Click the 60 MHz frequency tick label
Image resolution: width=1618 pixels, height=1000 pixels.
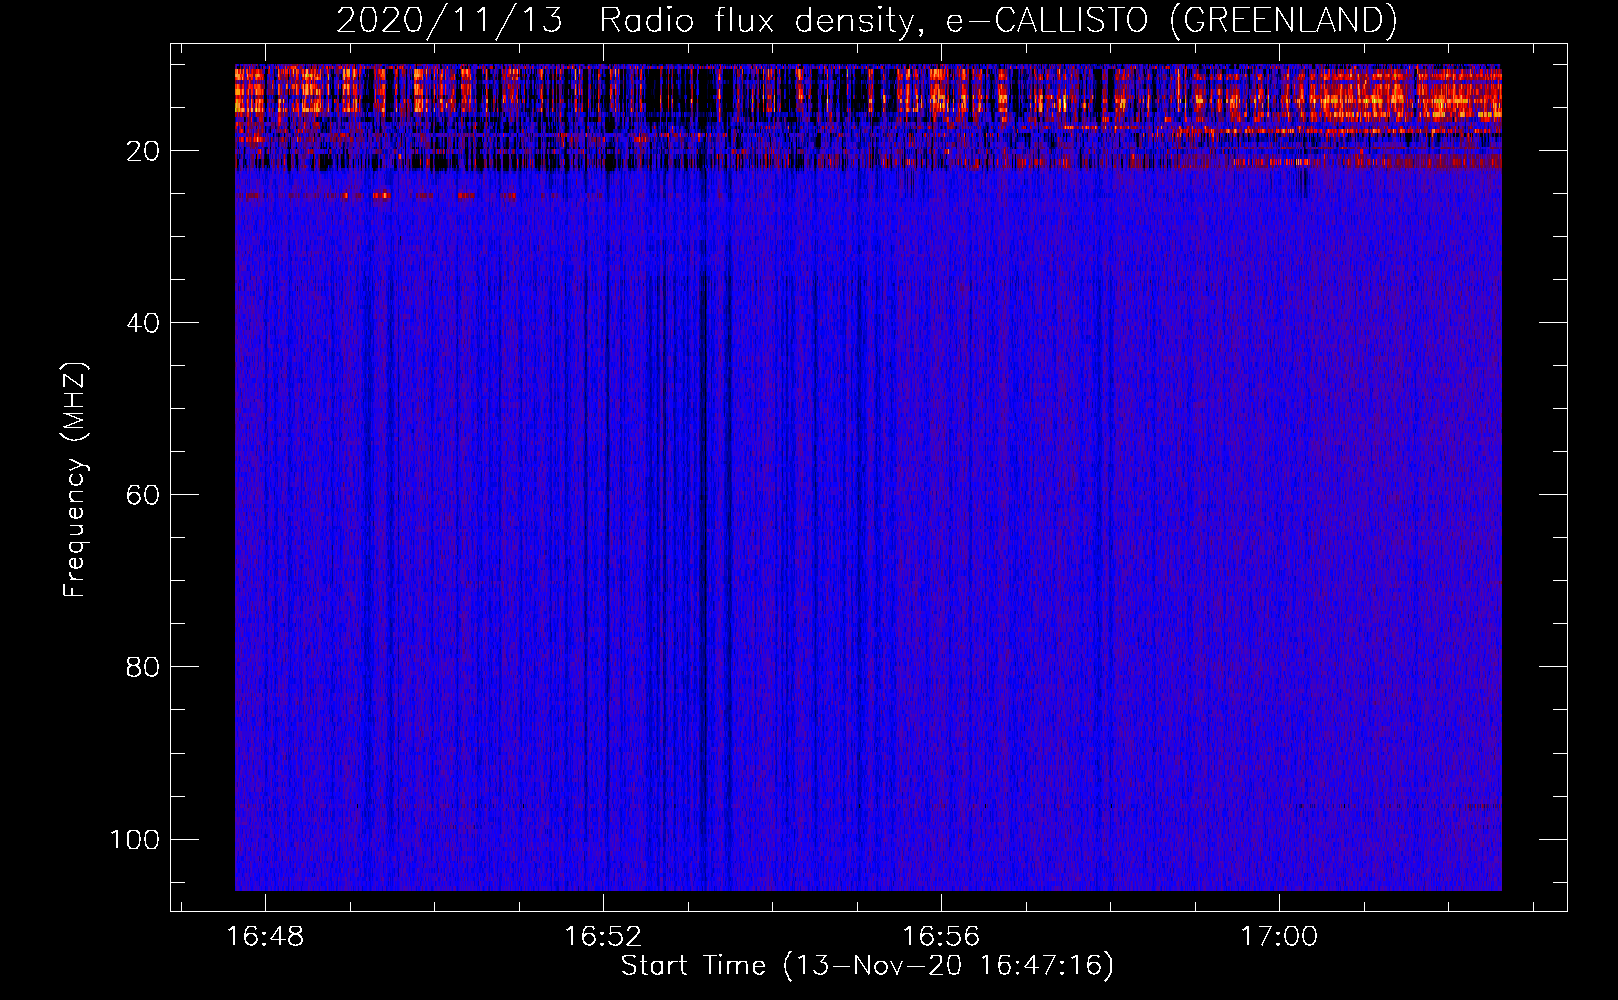click(x=143, y=495)
